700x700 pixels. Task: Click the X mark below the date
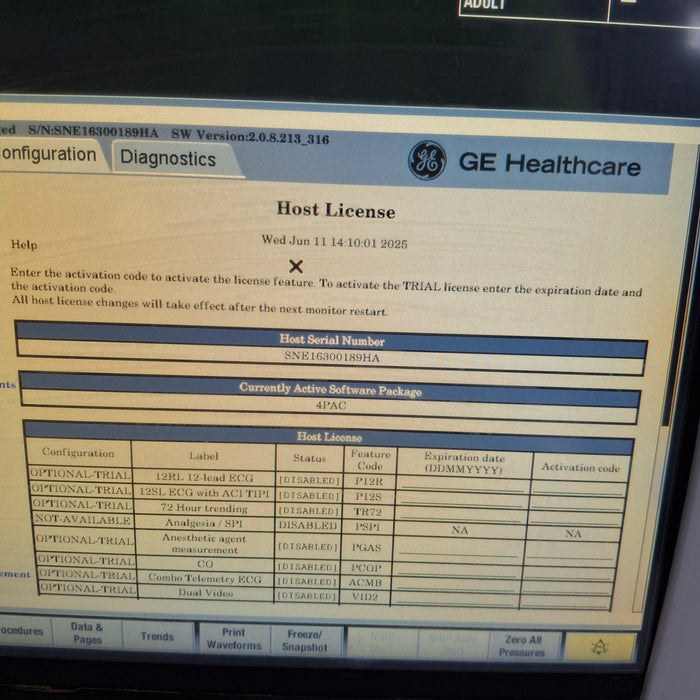296,267
